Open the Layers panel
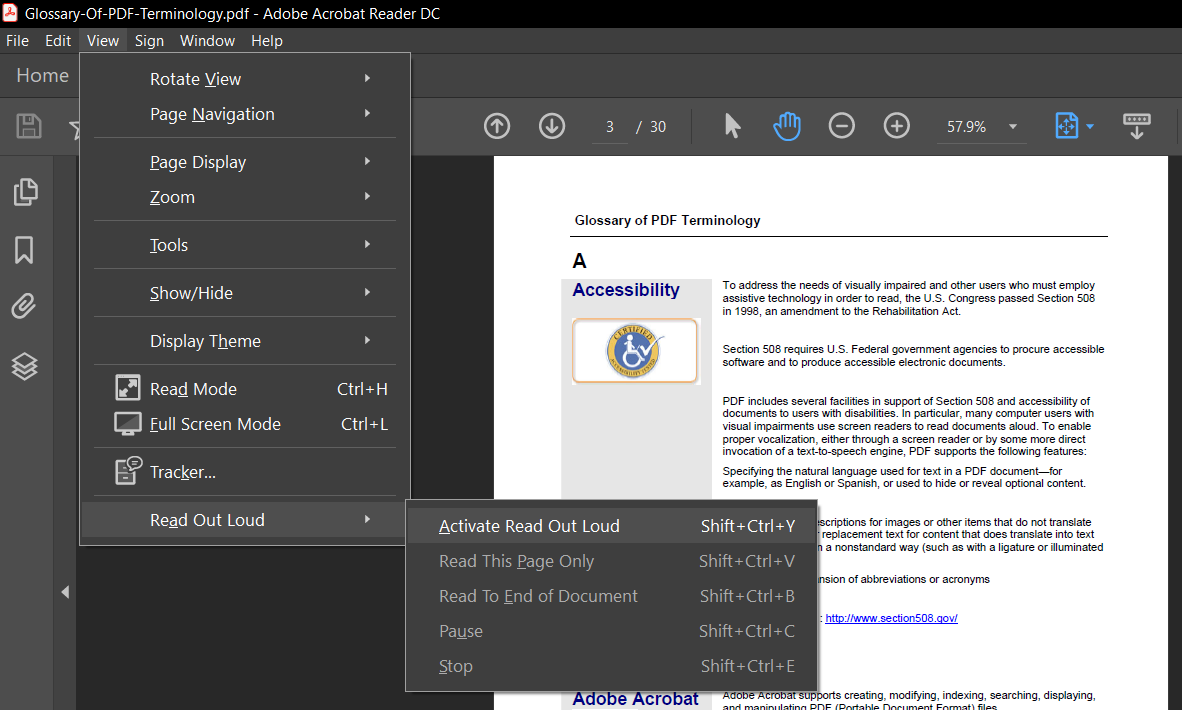1182x710 pixels. [25, 366]
